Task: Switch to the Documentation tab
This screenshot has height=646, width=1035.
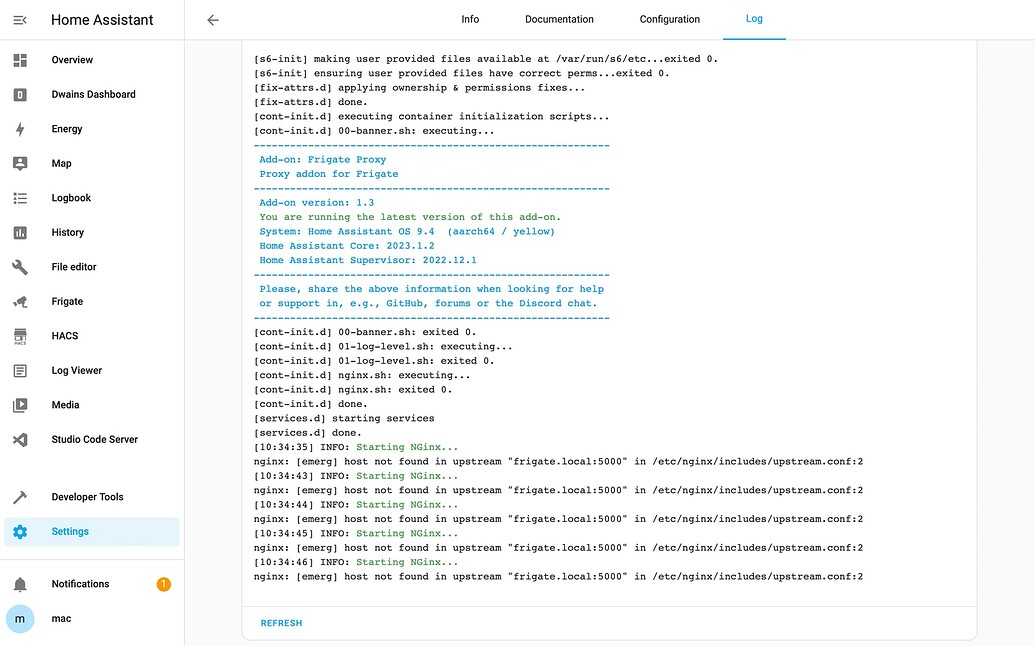Action: pyautogui.click(x=559, y=18)
